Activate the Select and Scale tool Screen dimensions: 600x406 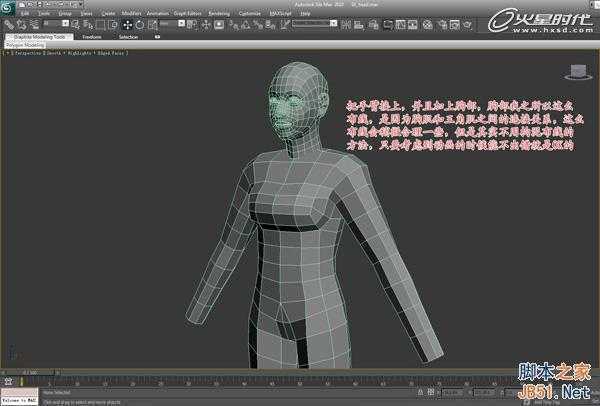[x=153, y=25]
